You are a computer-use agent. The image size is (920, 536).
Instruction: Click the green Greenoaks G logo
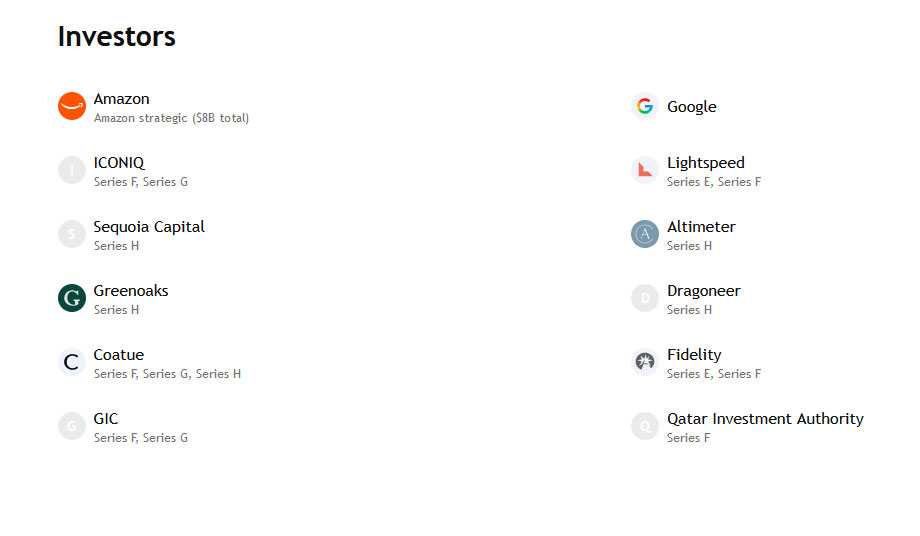coord(72,298)
